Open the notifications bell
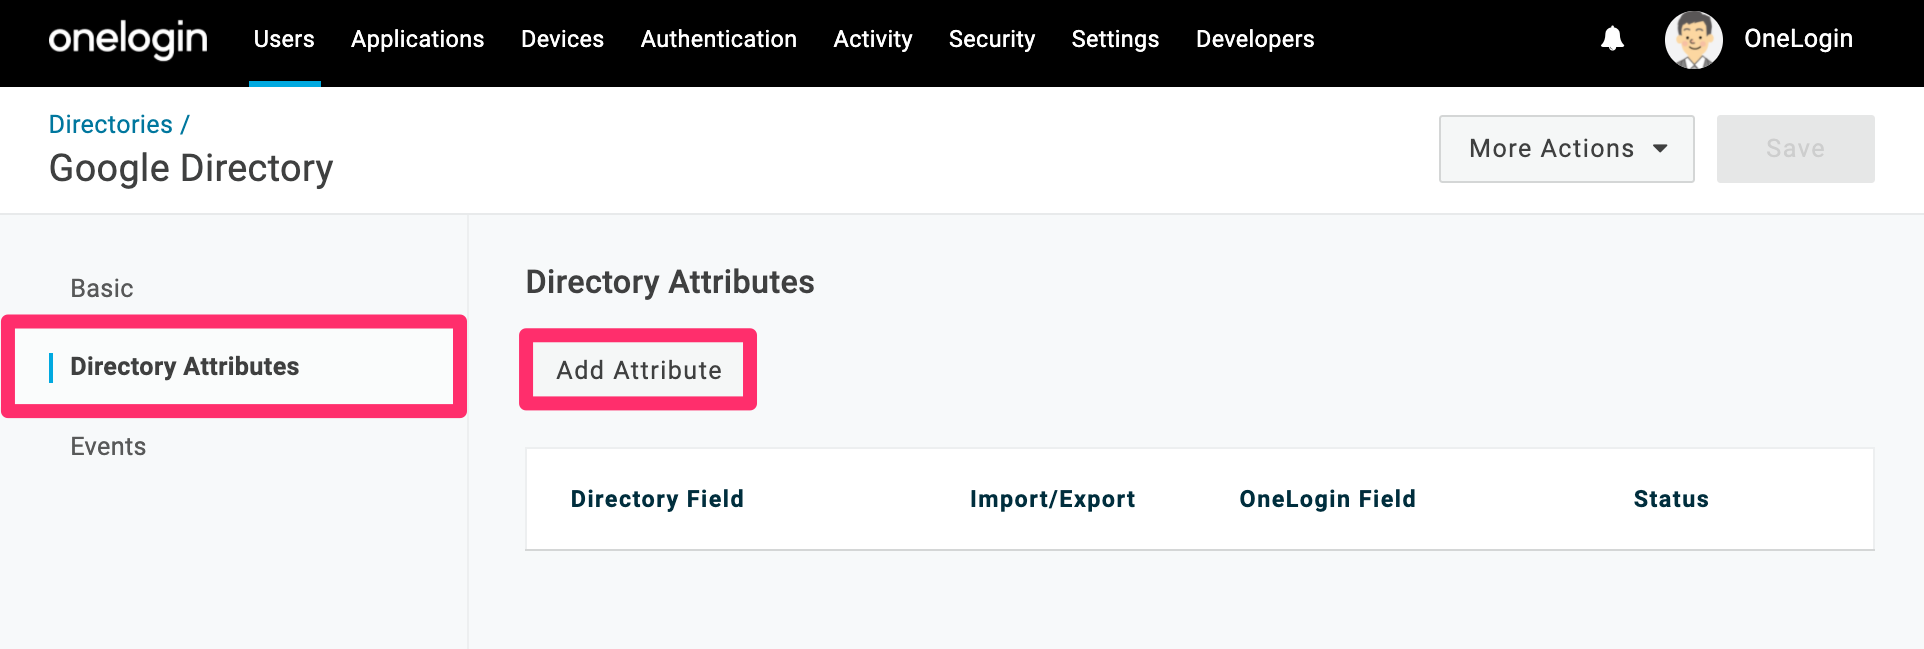Screen dimensions: 1924x649 point(1612,39)
